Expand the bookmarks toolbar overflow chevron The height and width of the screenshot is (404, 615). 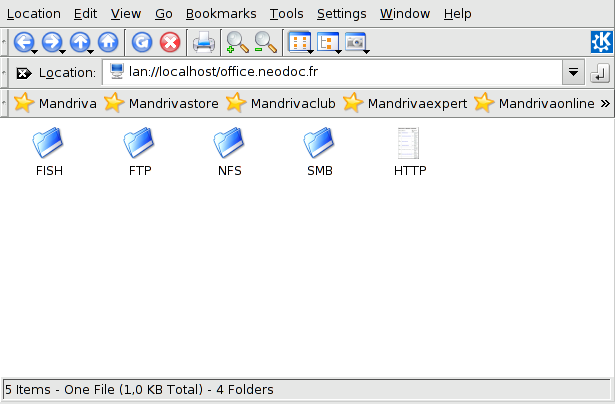click(603, 103)
